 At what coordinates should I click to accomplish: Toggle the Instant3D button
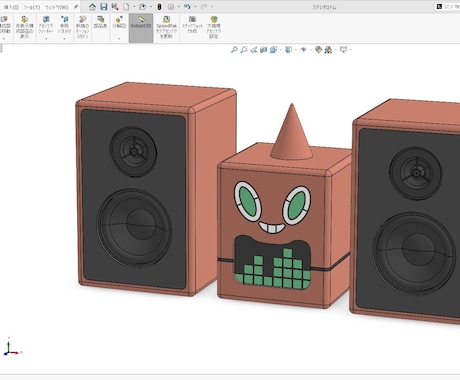click(x=141, y=28)
